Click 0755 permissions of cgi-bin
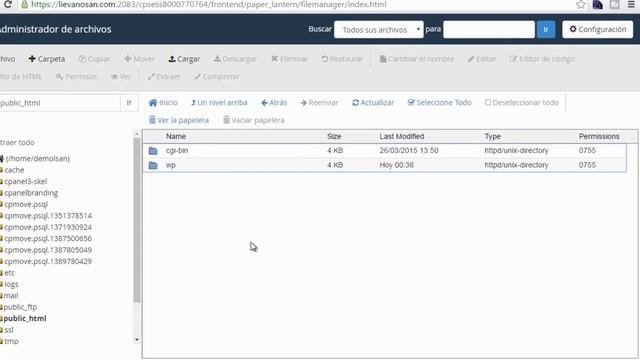640x360 pixels. pyautogui.click(x=587, y=151)
